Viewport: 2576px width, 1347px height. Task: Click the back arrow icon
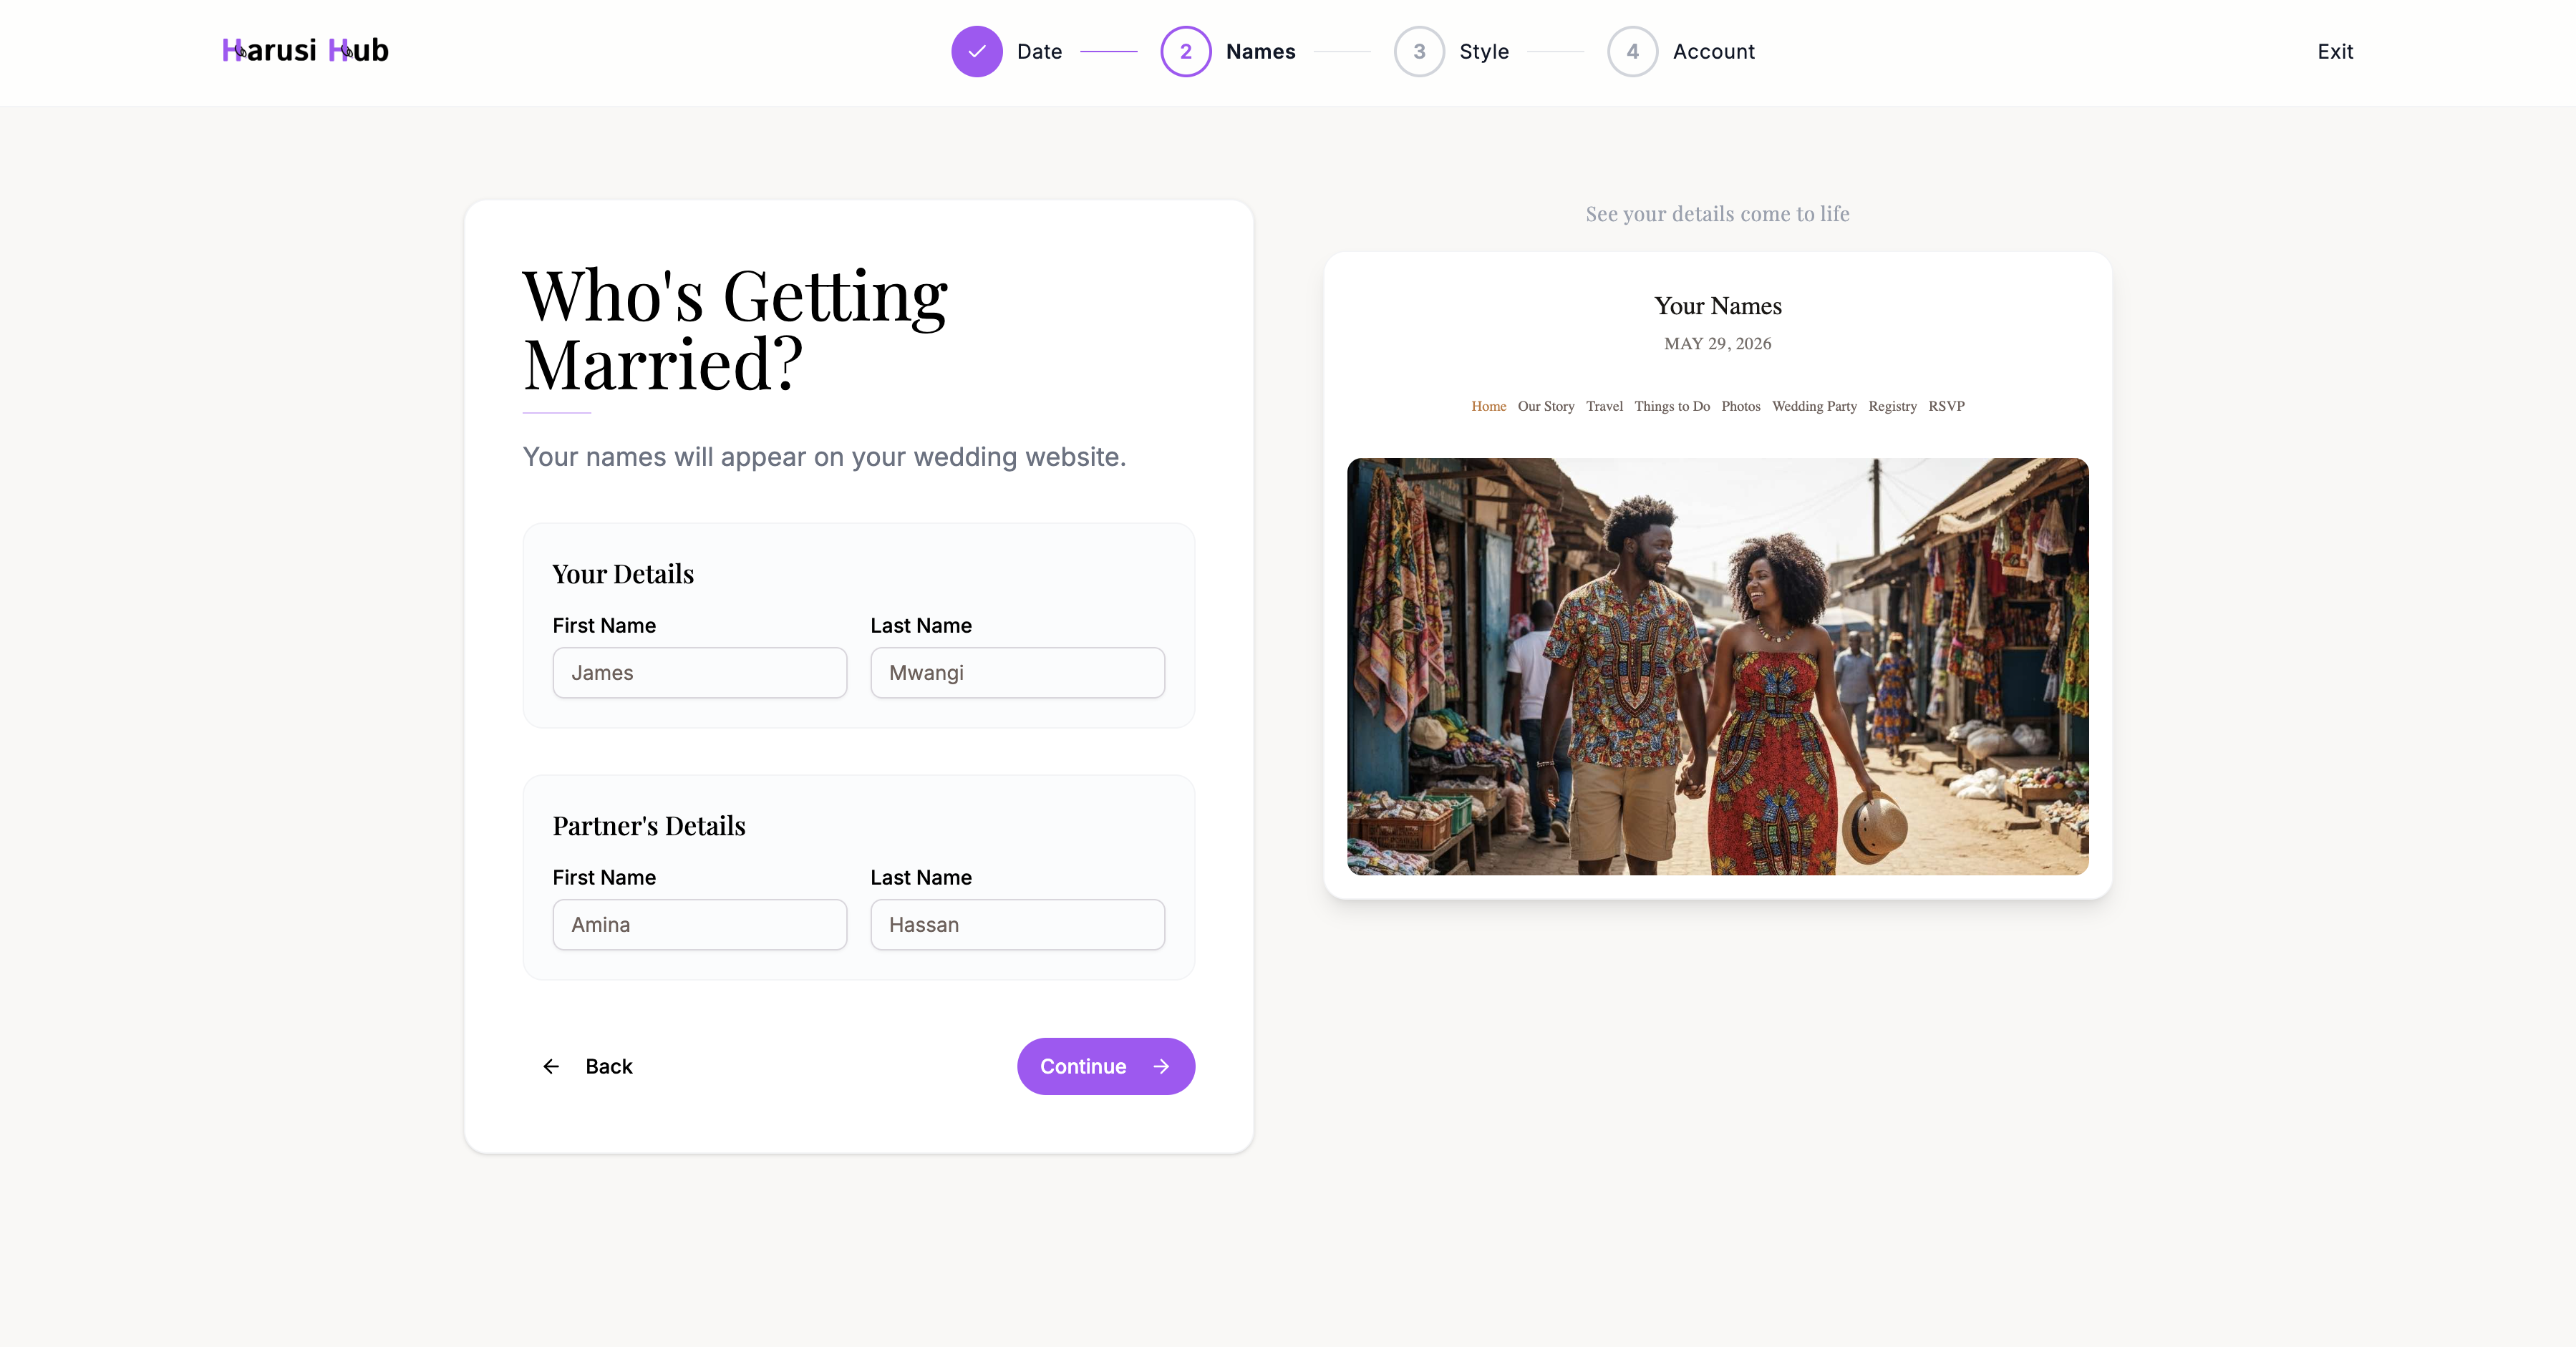click(x=551, y=1066)
